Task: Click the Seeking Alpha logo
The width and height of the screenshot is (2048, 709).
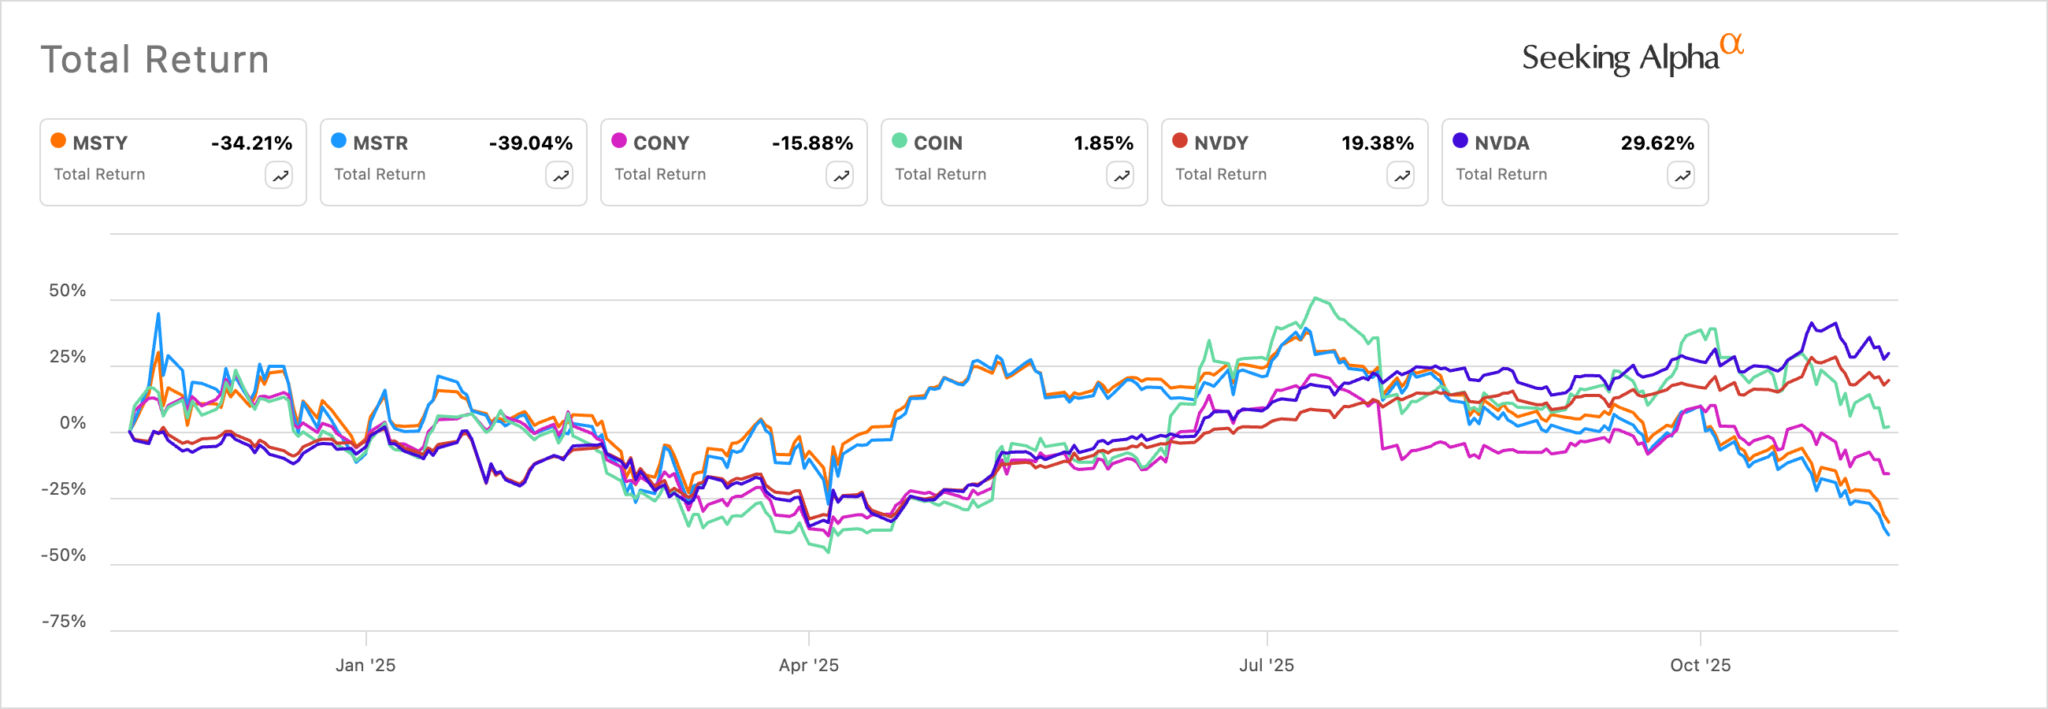Action: pyautogui.click(x=1632, y=56)
